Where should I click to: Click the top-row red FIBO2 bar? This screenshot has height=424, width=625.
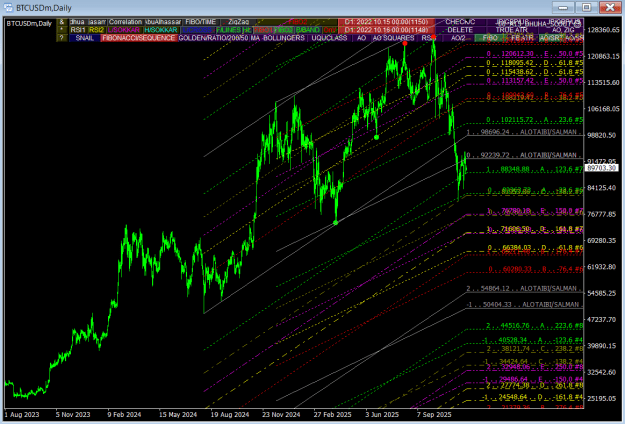point(298,22)
